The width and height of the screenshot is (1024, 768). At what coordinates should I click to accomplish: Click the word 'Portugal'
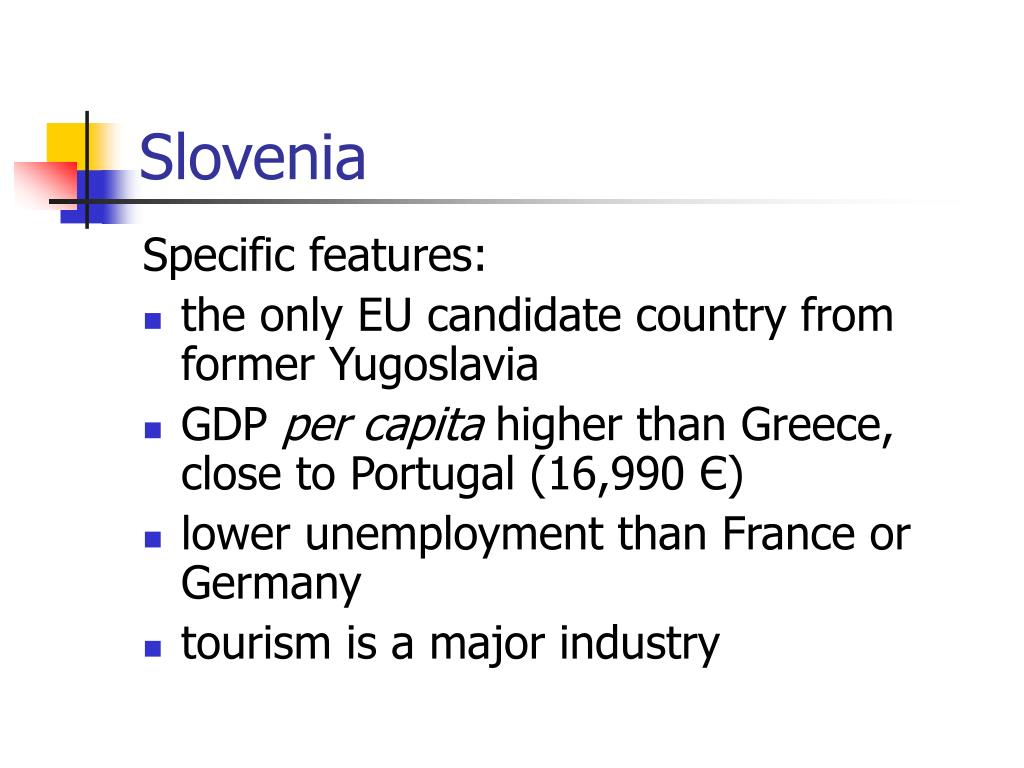[x=433, y=477]
